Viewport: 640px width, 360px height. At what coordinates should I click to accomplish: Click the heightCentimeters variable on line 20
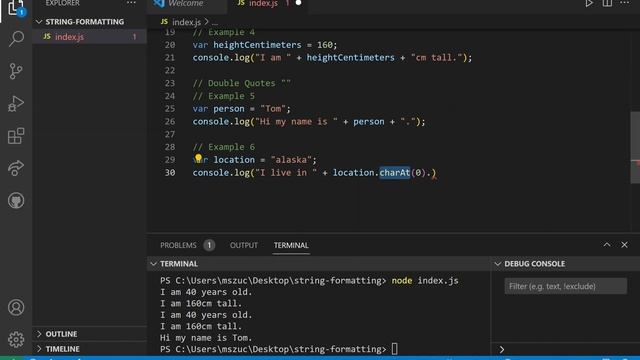click(x=257, y=45)
